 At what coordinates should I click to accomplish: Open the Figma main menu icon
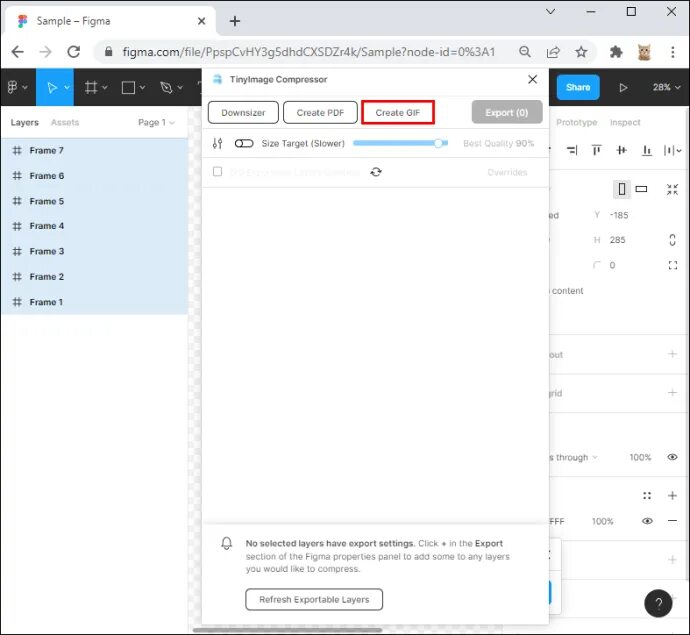(12, 87)
